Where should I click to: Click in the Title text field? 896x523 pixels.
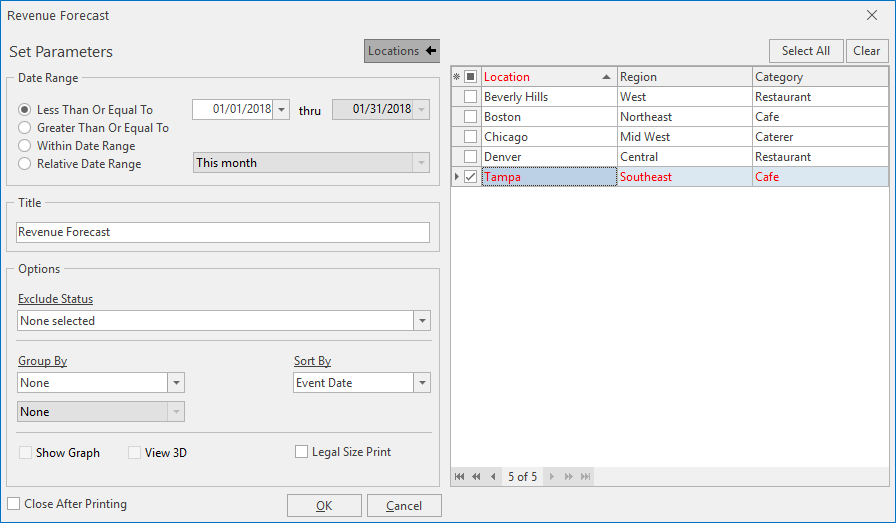223,232
